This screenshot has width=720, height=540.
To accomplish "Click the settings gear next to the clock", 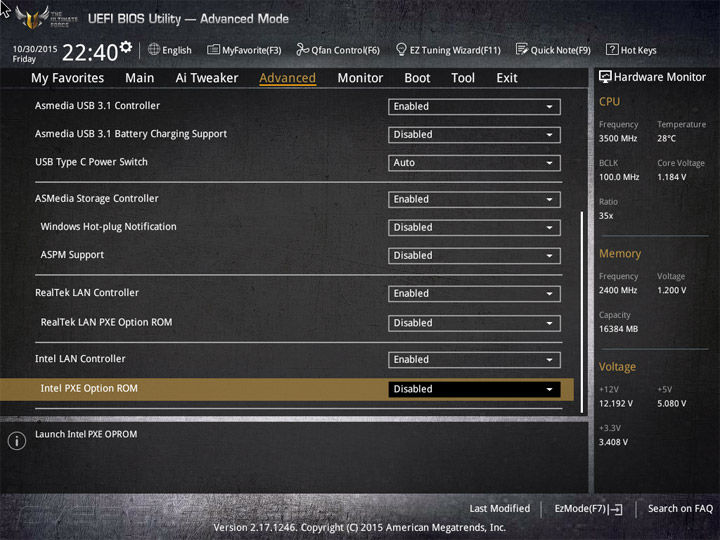I will 125,47.
